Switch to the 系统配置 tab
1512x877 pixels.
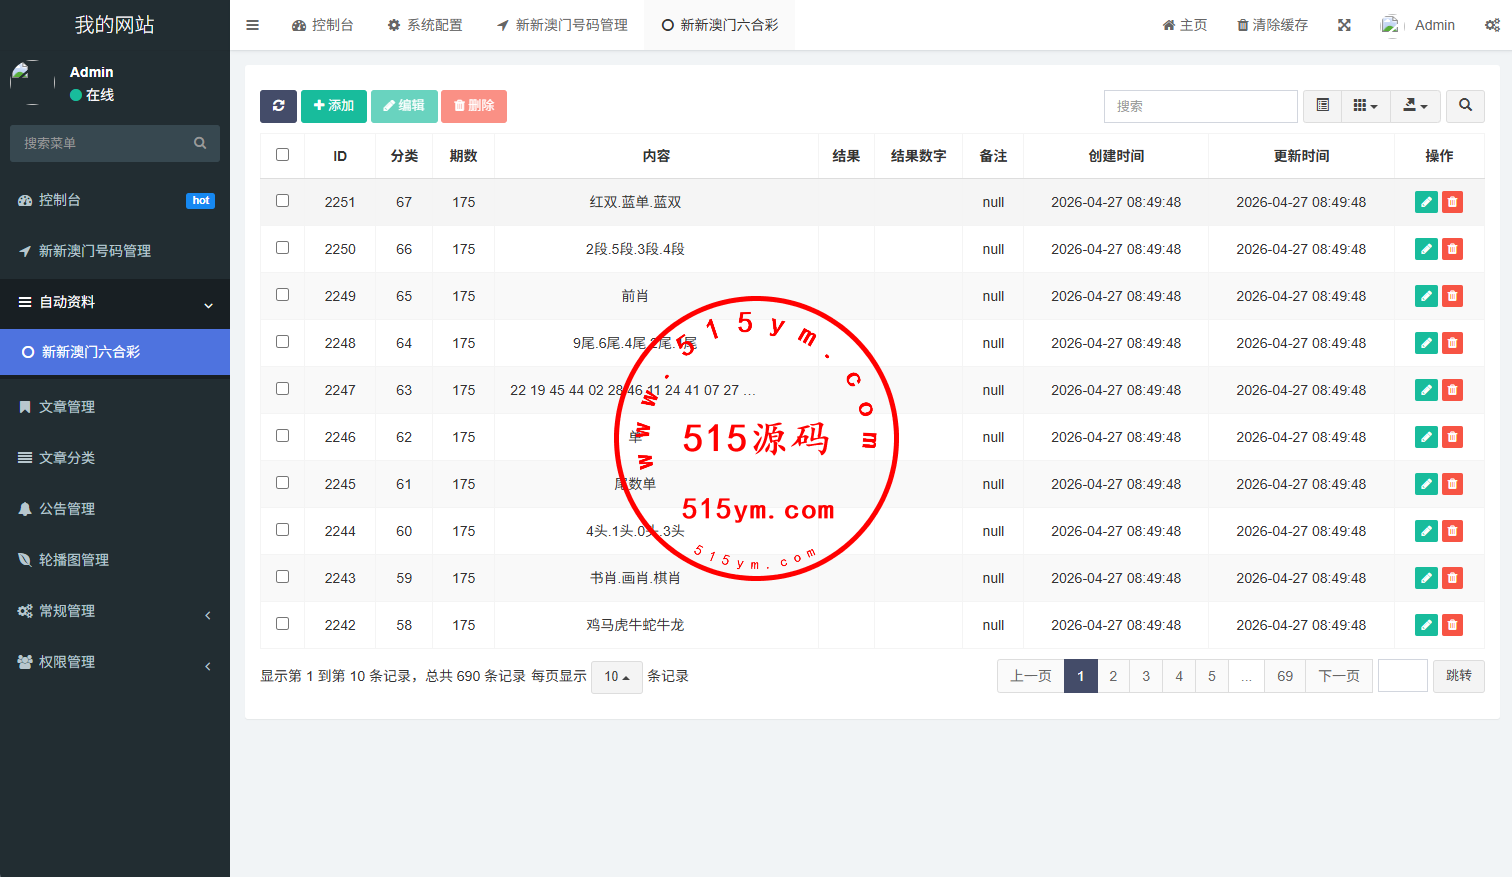[425, 25]
